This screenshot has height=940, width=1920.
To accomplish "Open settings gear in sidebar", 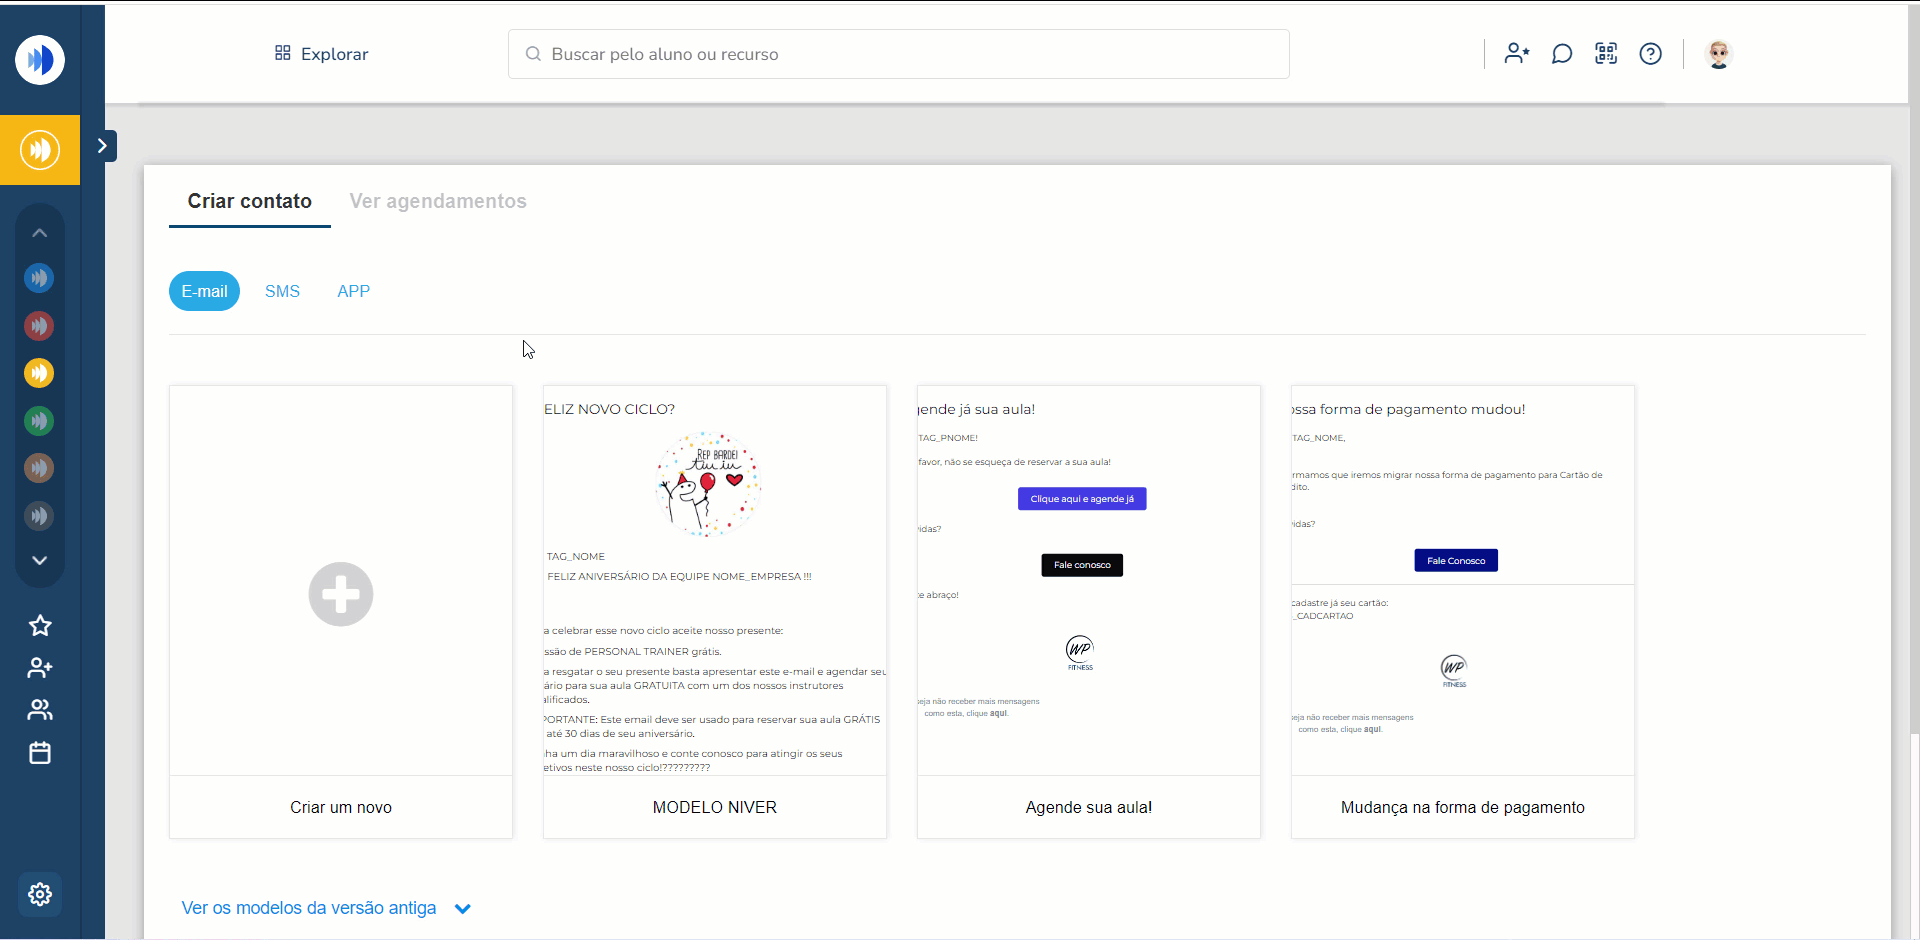I will 40,894.
